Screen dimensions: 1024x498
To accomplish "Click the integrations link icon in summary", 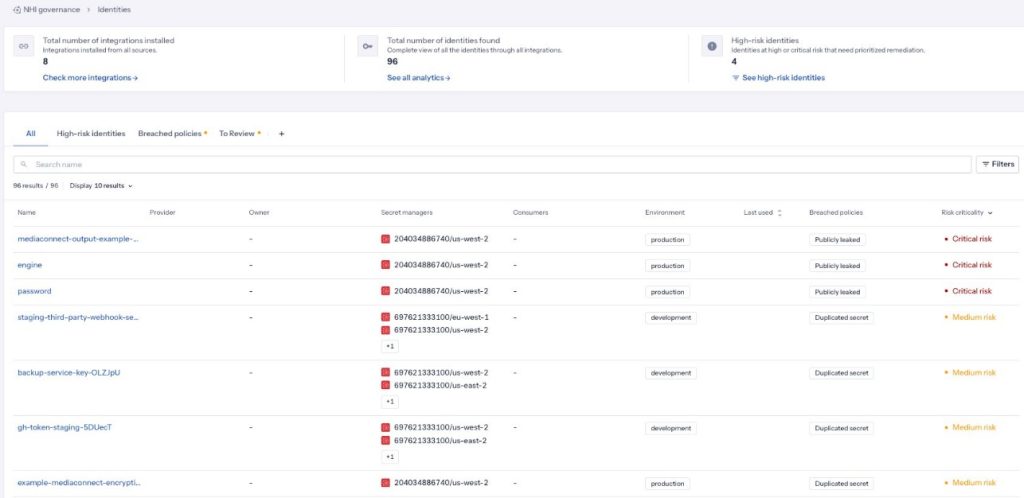I will 24,46.
